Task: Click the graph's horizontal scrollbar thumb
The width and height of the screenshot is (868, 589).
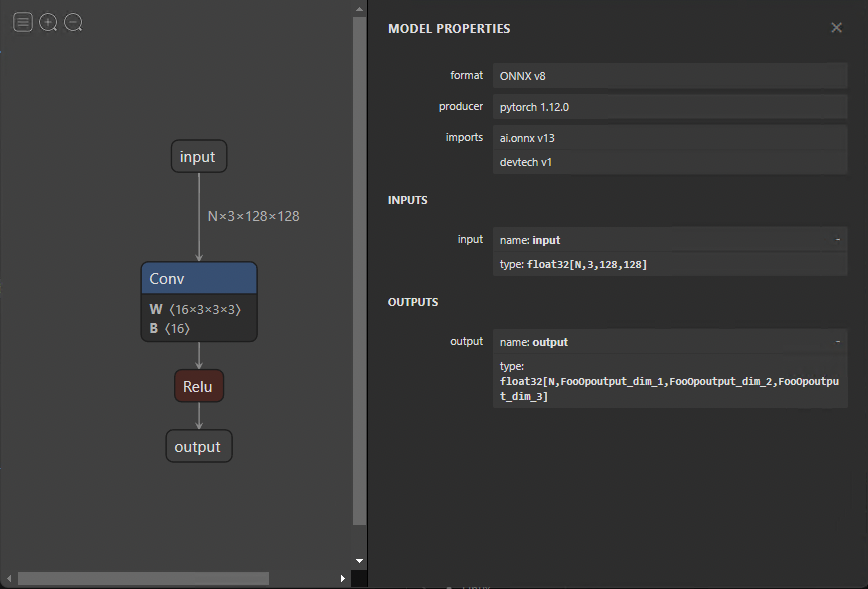Action: 143,579
